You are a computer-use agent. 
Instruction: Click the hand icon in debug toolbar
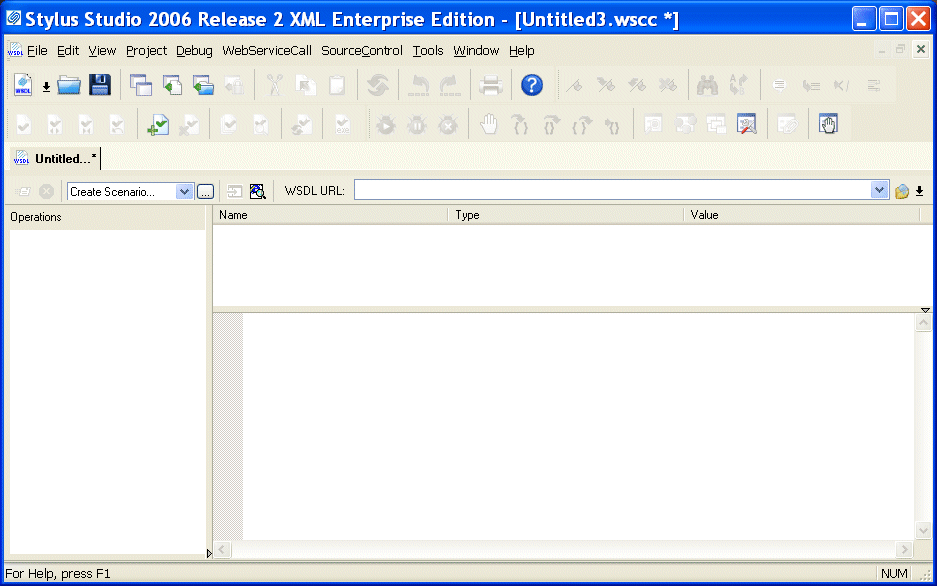(489, 125)
